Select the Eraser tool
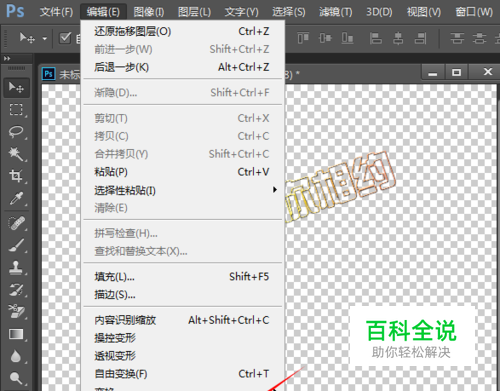This screenshot has width=500, height=391. (x=16, y=312)
